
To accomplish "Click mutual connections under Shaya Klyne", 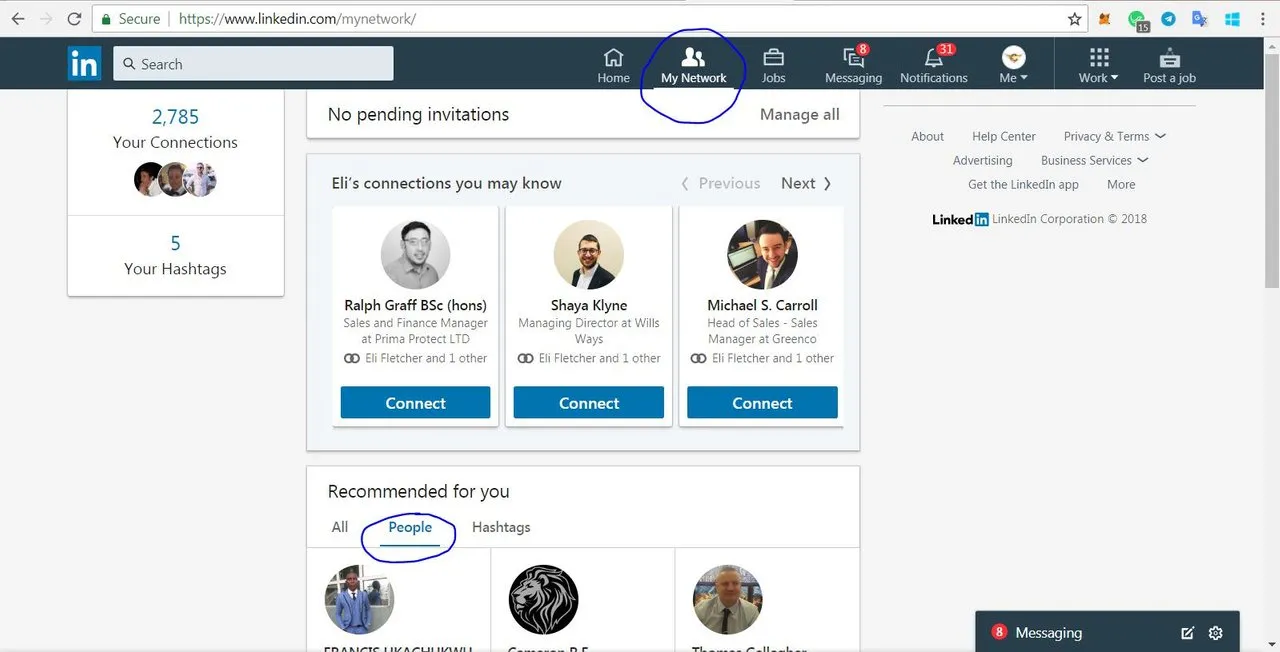I will (588, 358).
